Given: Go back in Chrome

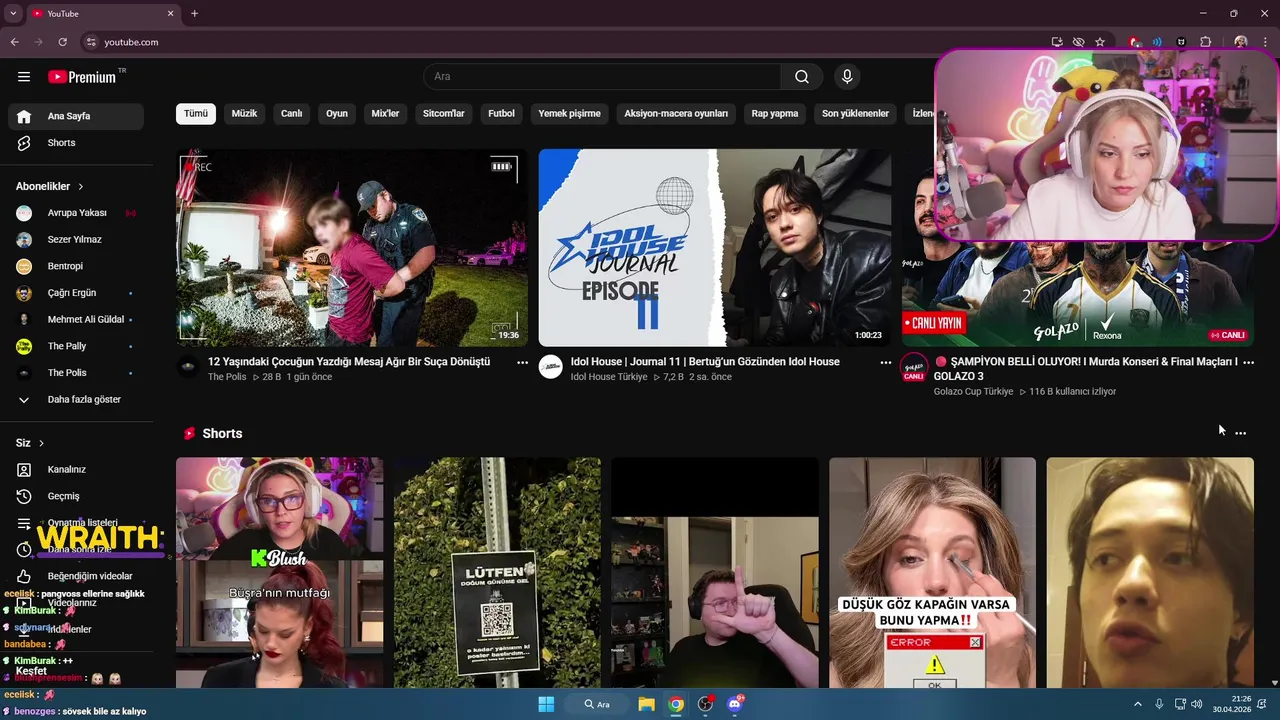Looking at the screenshot, I should [x=15, y=42].
